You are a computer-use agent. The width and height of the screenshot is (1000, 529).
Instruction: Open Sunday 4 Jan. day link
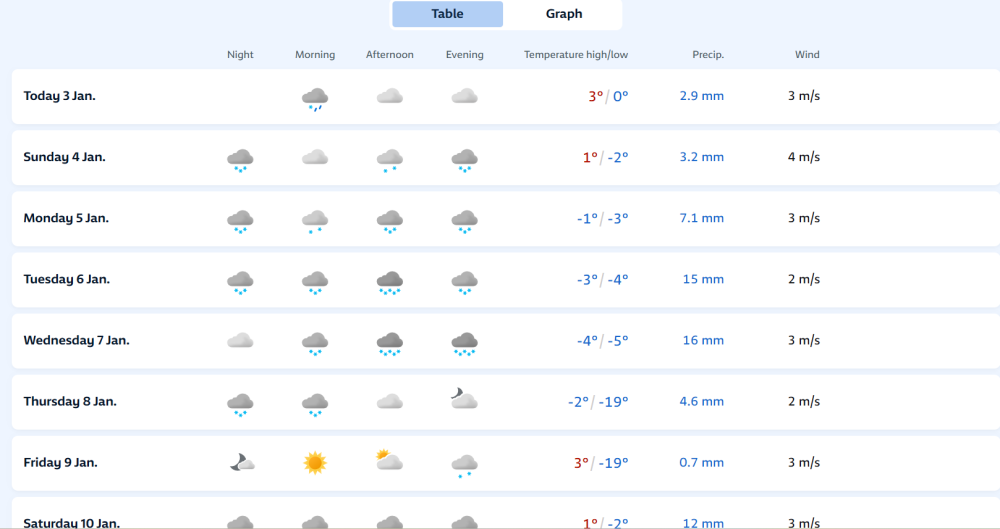(64, 157)
